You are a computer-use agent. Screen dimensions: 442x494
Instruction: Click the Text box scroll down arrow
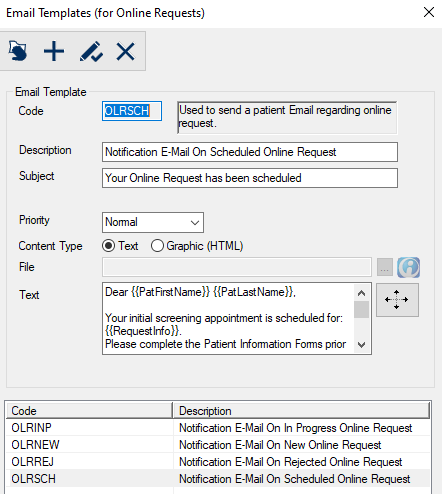tap(362, 345)
